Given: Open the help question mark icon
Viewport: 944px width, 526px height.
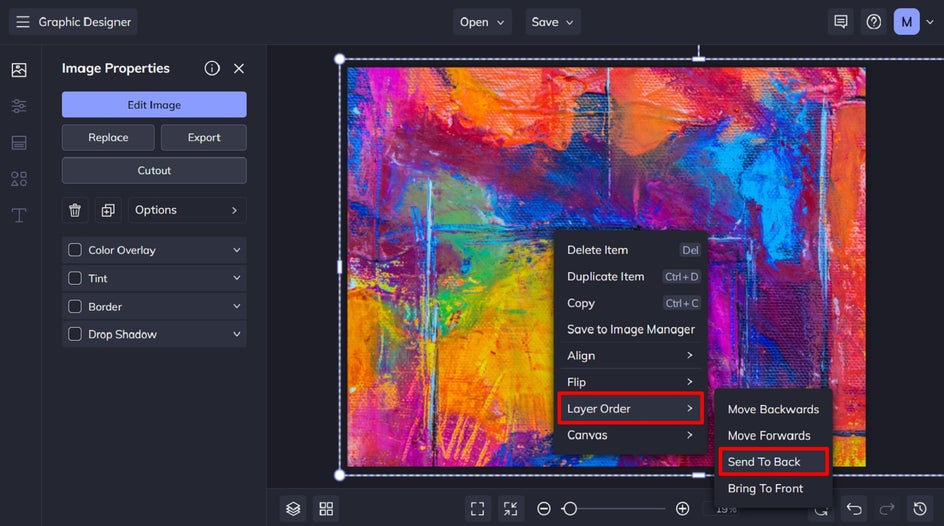Looking at the screenshot, I should coord(874,22).
